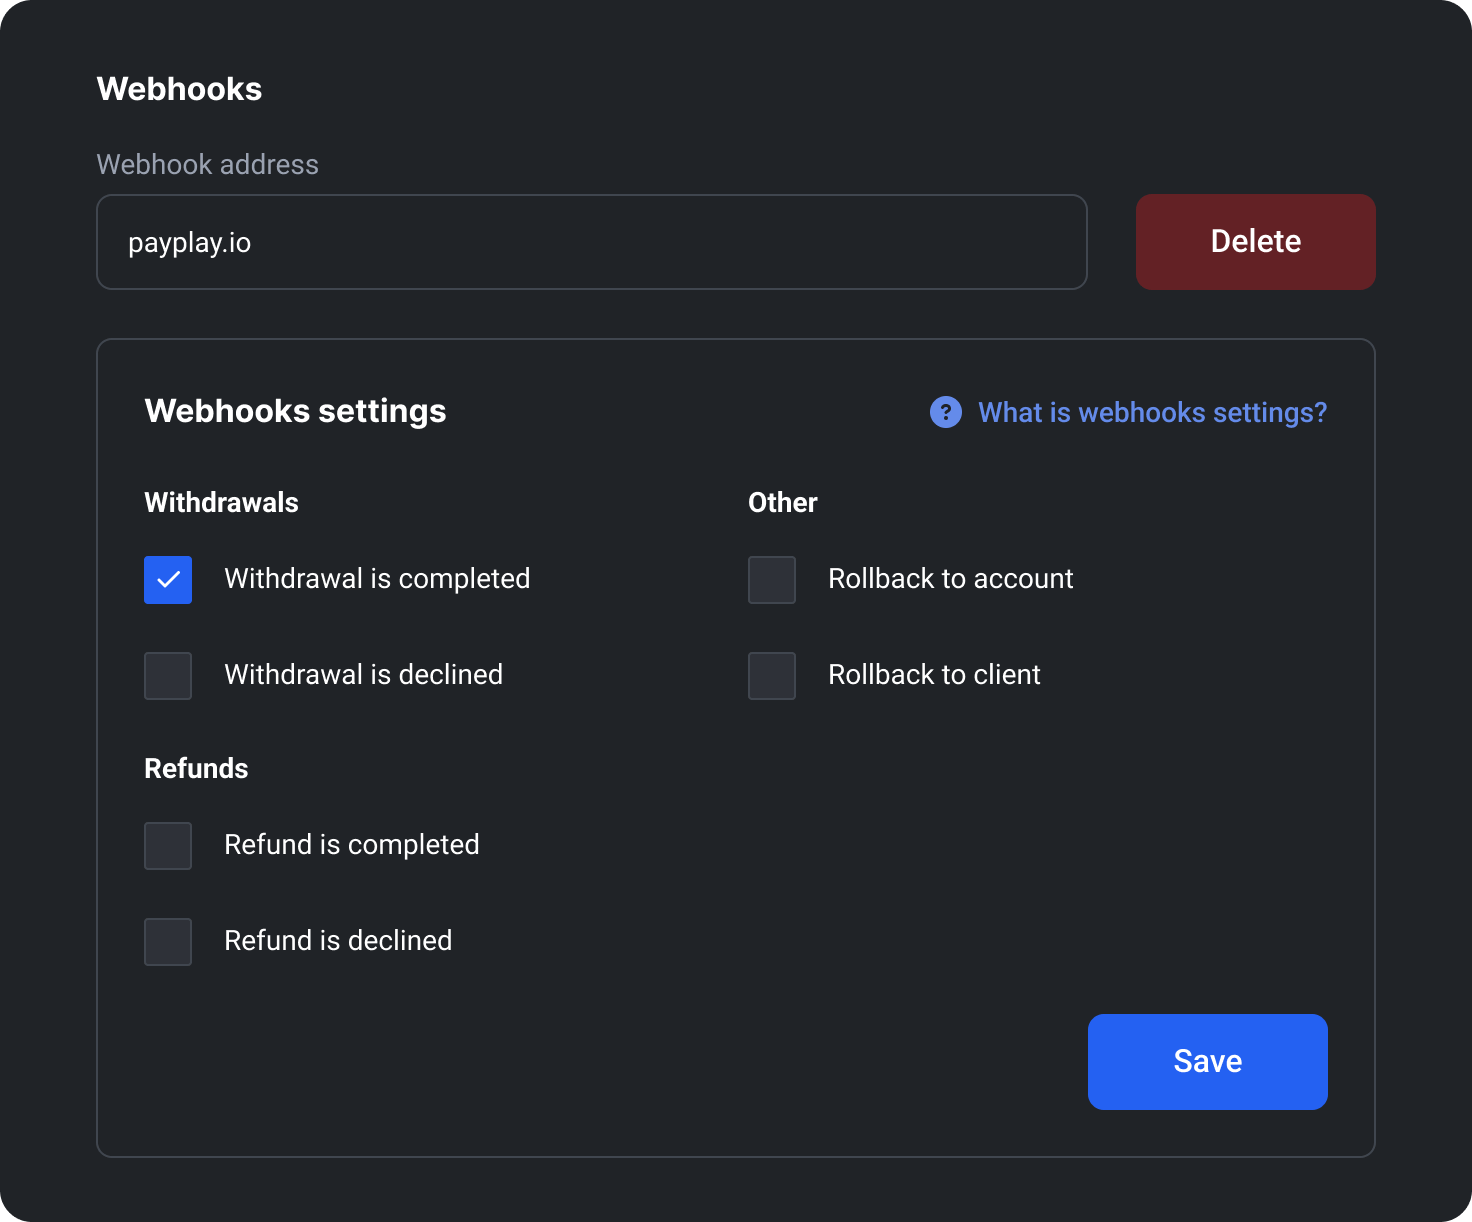This screenshot has width=1472, height=1222.
Task: Enable the 'Withdrawal is declined' checkbox
Action: pos(168,676)
